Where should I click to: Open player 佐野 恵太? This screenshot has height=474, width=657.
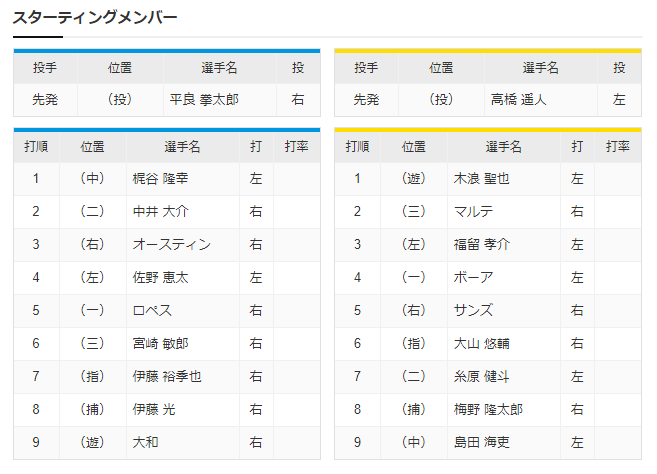[x=160, y=277]
